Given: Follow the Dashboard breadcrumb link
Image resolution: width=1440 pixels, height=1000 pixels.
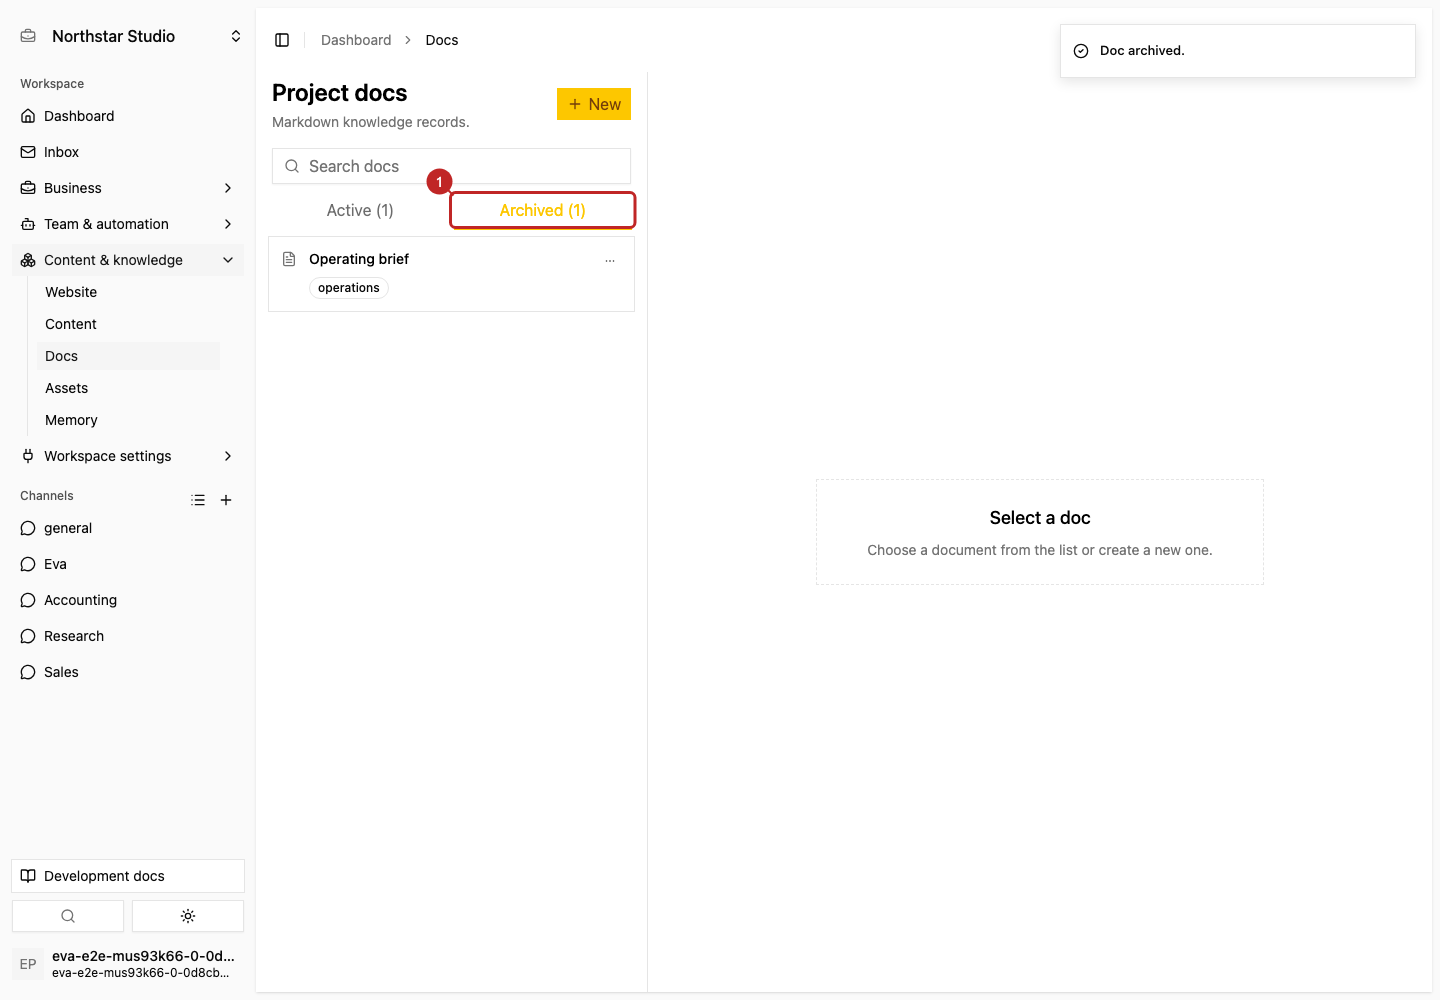Looking at the screenshot, I should click(356, 40).
